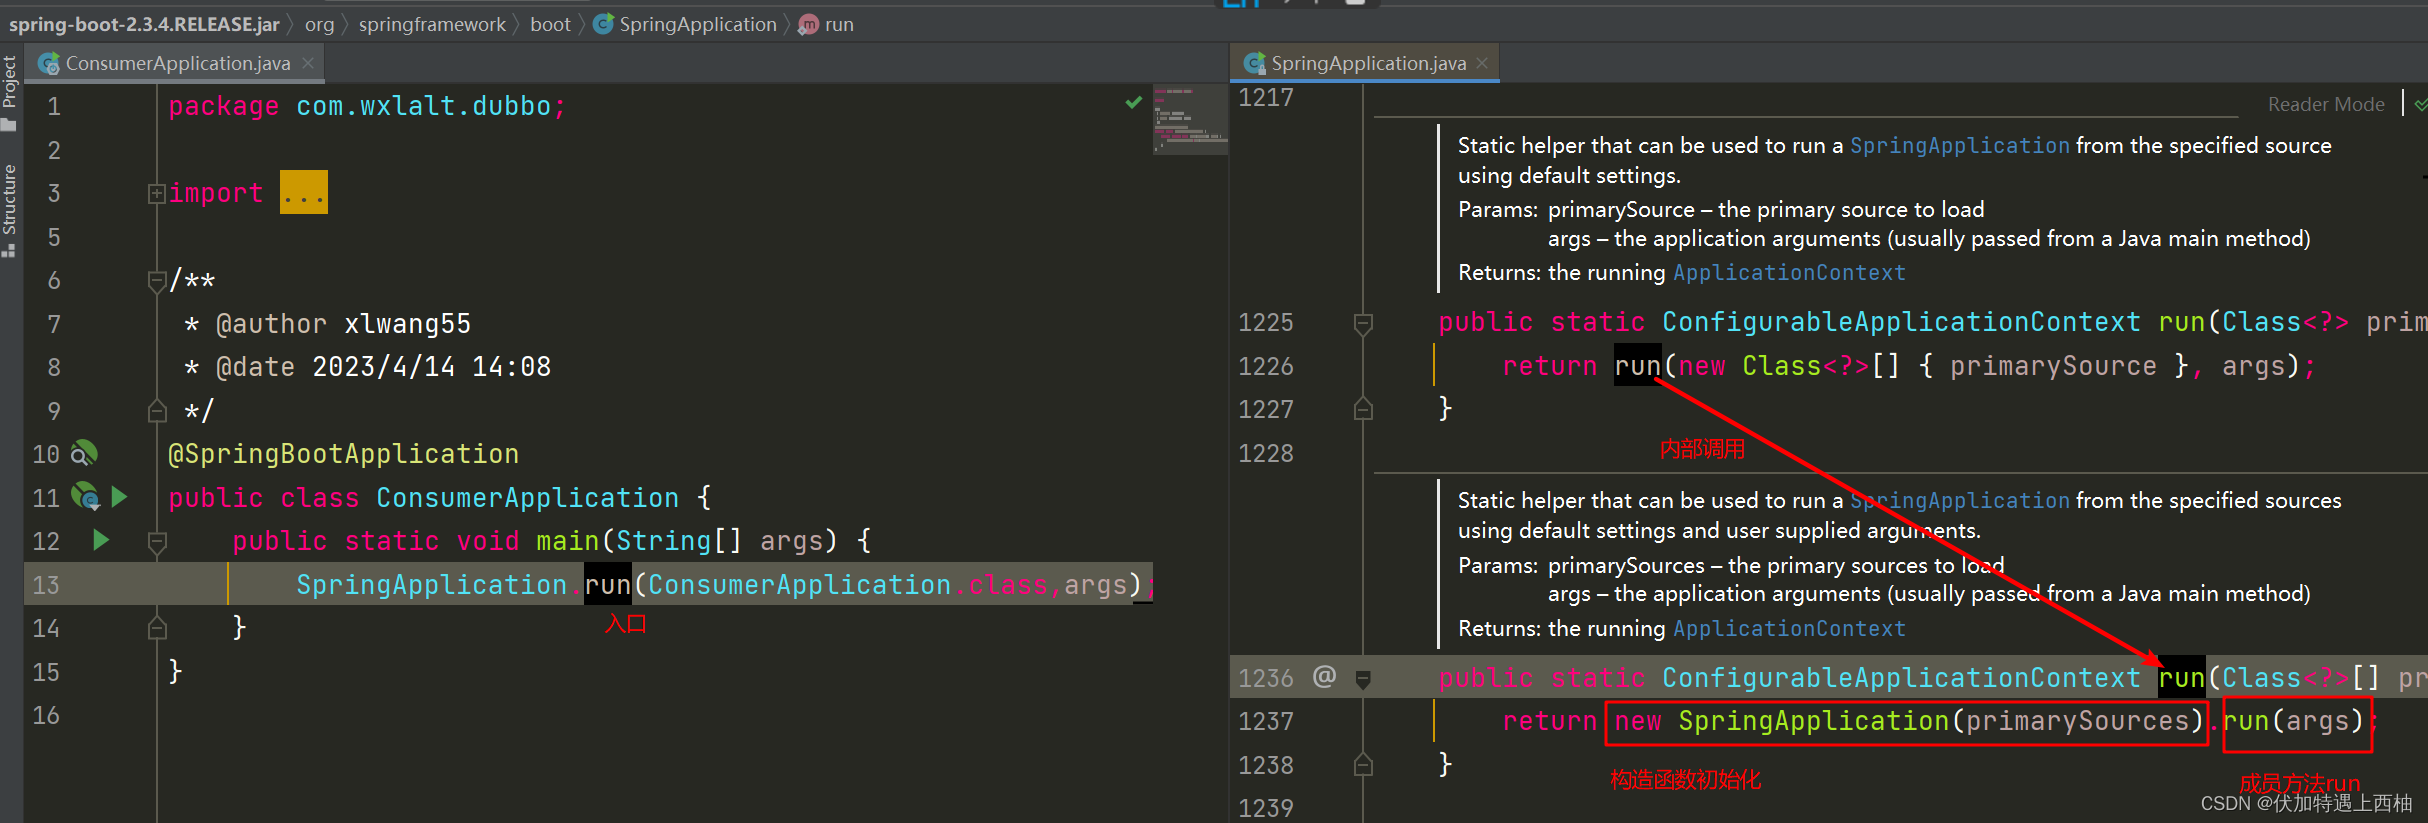Screen dimensions: 2428x823
Task: Close the SpringApplication.java tab
Action: pyautogui.click(x=1482, y=63)
